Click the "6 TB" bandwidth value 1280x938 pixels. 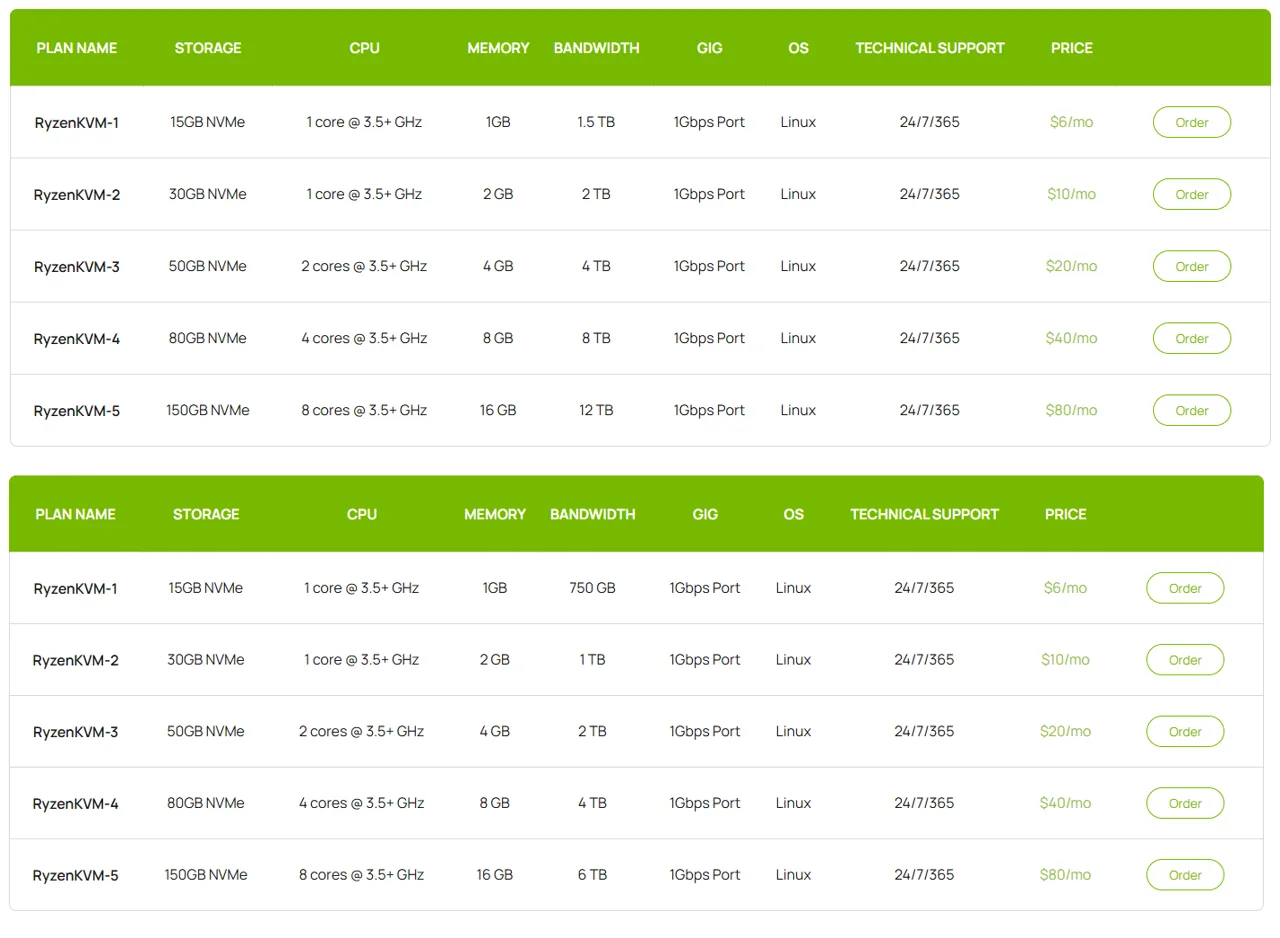click(592, 874)
